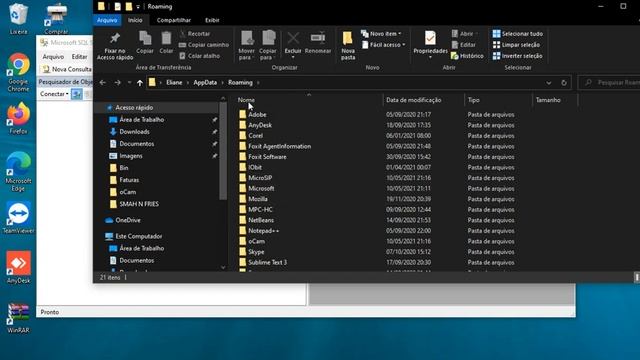Open the Novo item dropdown
The image size is (640, 360).
pyautogui.click(x=381, y=34)
